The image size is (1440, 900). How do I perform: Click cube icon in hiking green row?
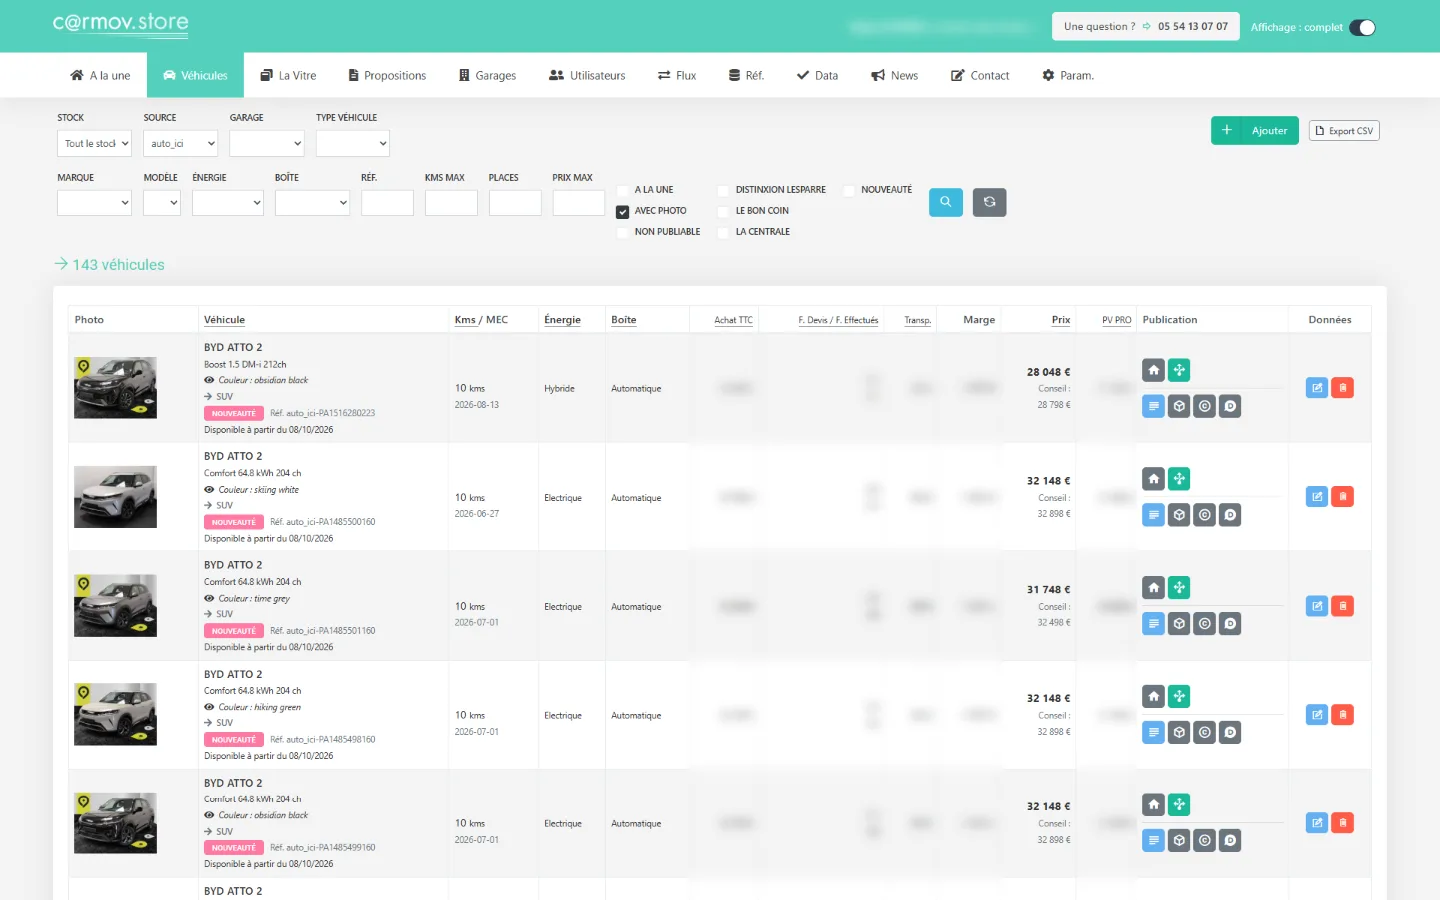pos(1179,732)
